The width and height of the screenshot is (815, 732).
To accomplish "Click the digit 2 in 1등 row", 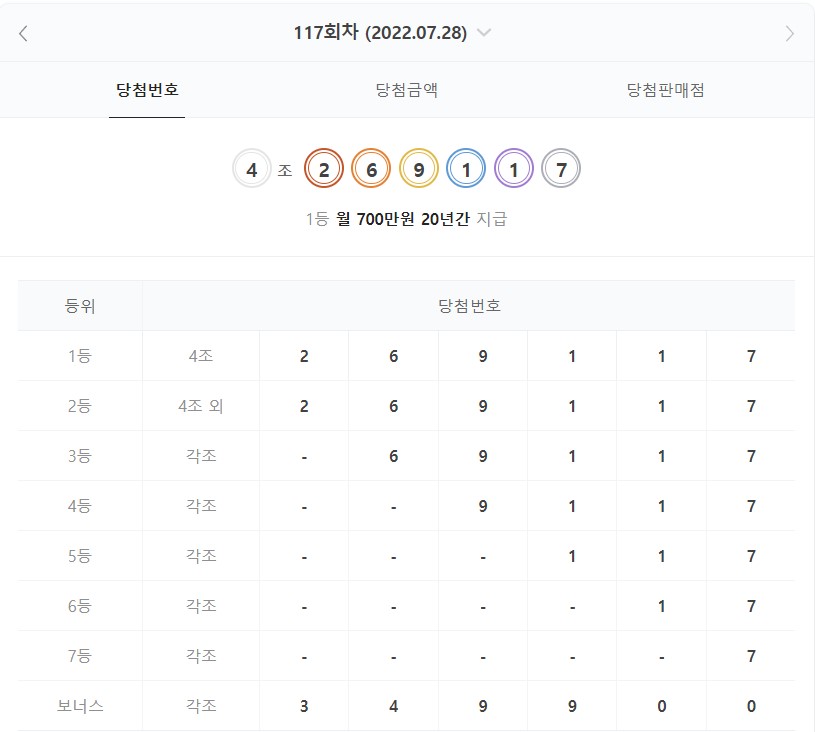I will coord(304,356).
